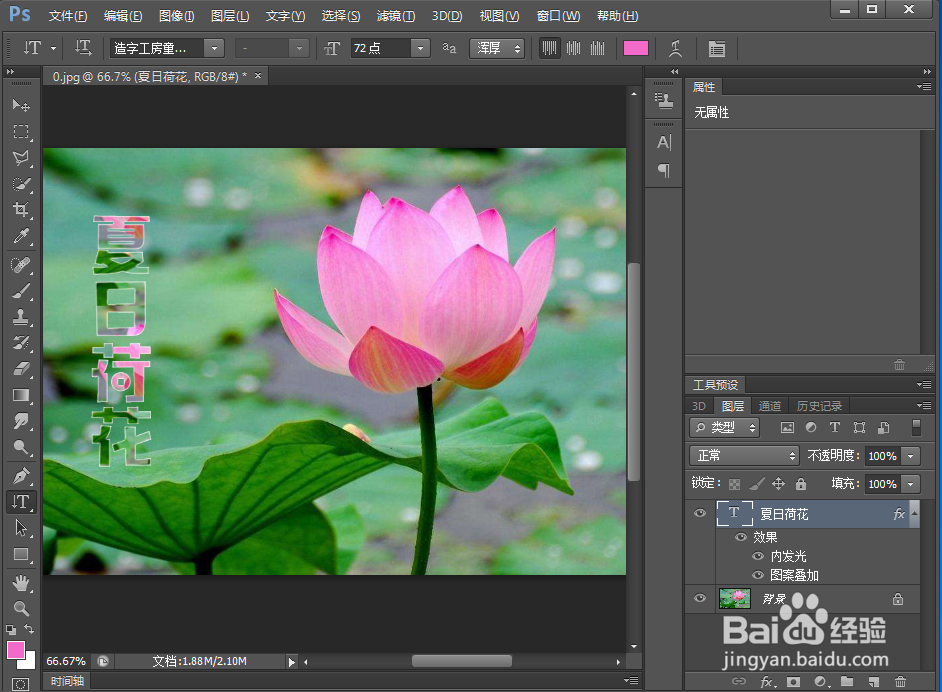Open the Paragraph panel icon
Image resolution: width=942 pixels, height=692 pixels.
click(x=663, y=171)
